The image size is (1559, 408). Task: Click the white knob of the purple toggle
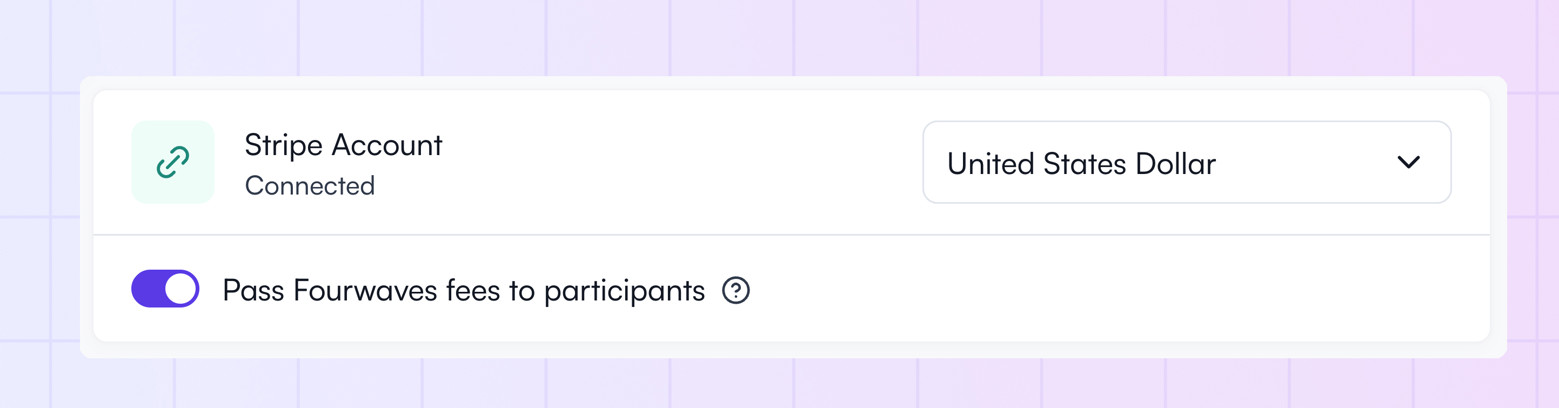tap(180, 289)
